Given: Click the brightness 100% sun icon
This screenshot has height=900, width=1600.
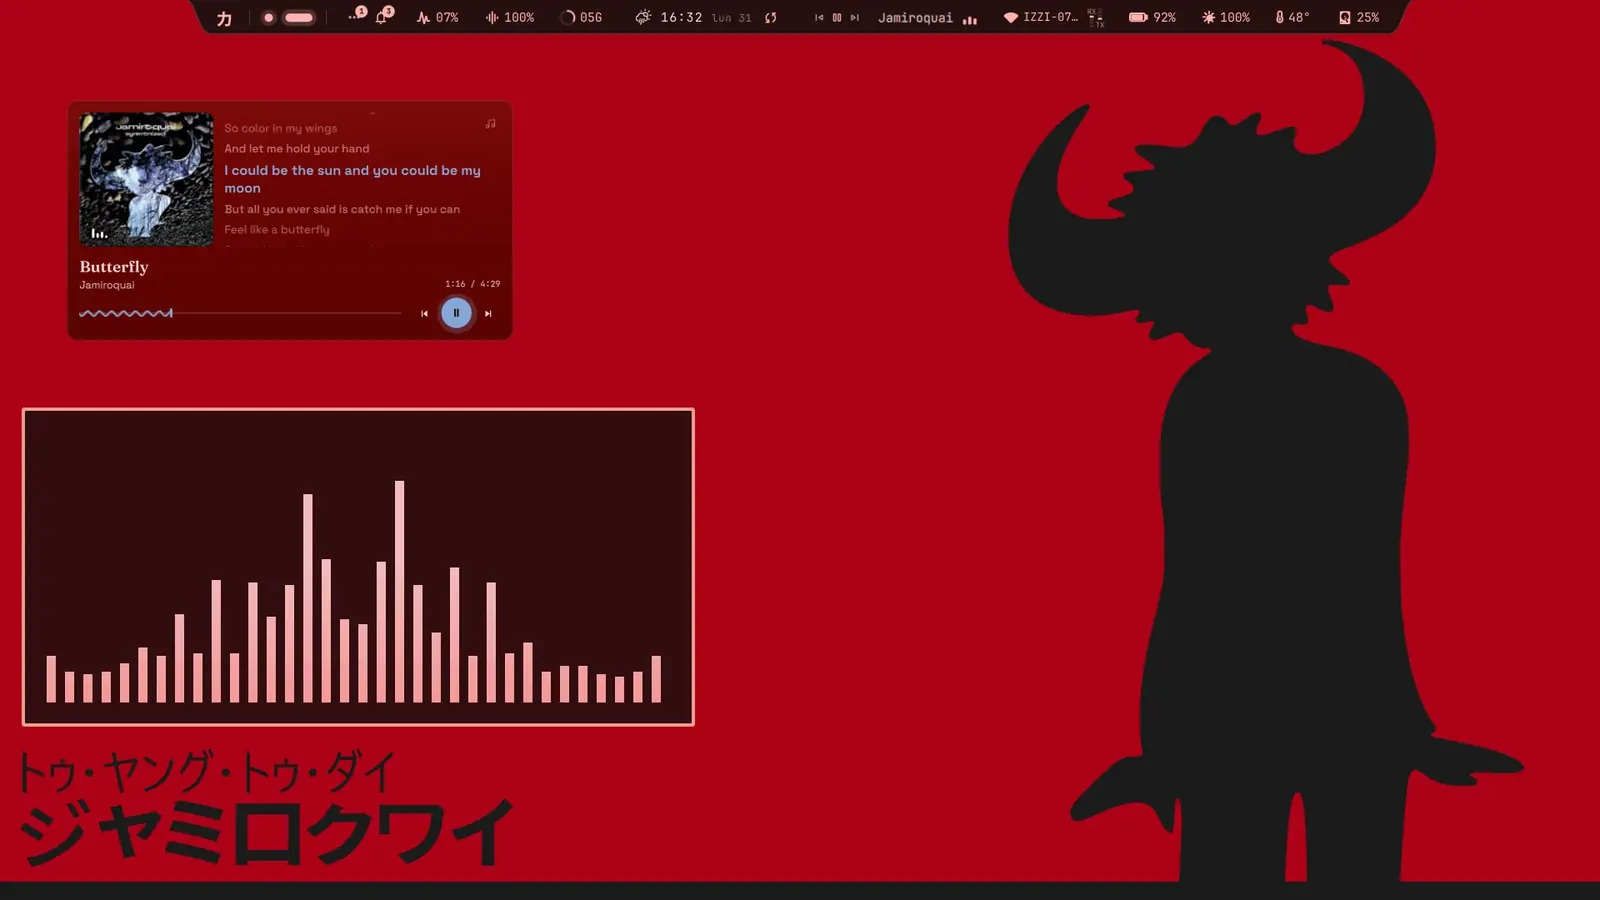Looking at the screenshot, I should tap(1226, 18).
